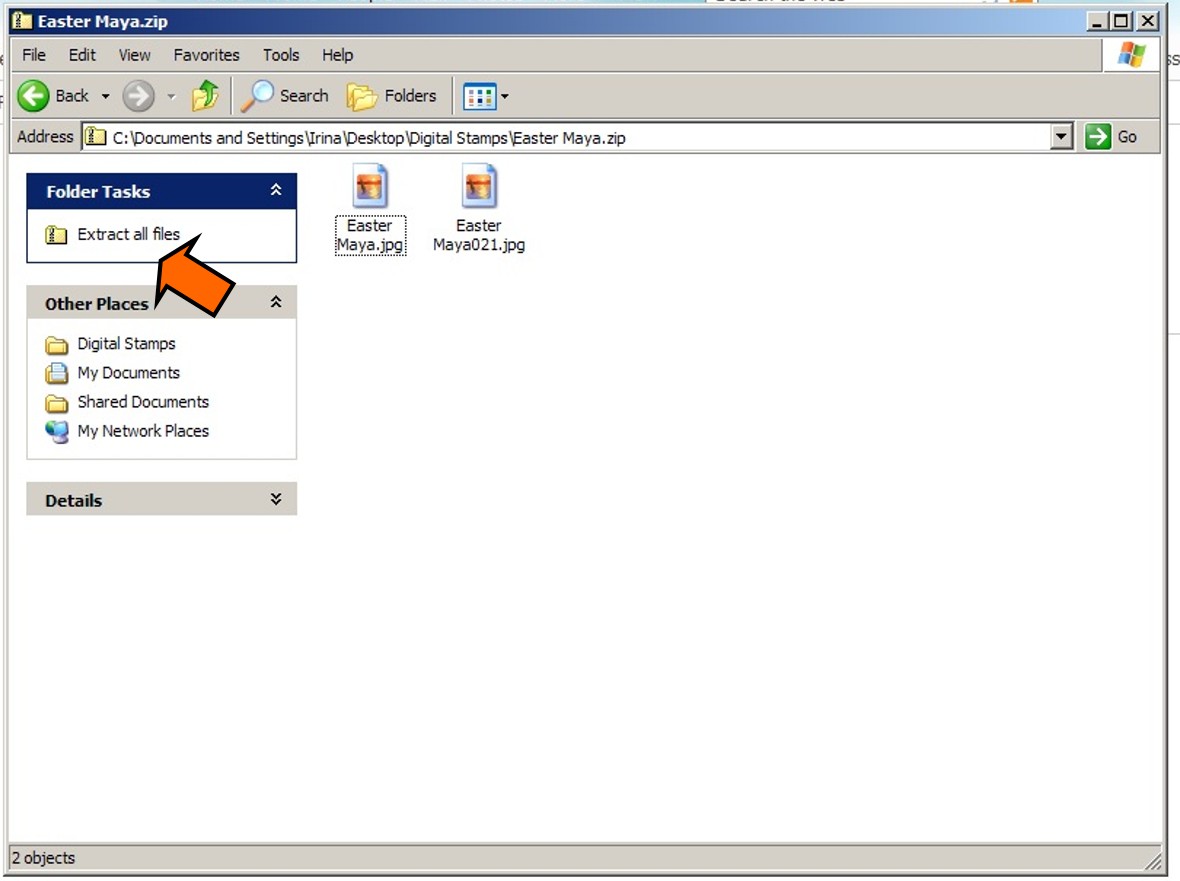Click inside the Address path field
1180x881 pixels.
(x=564, y=137)
